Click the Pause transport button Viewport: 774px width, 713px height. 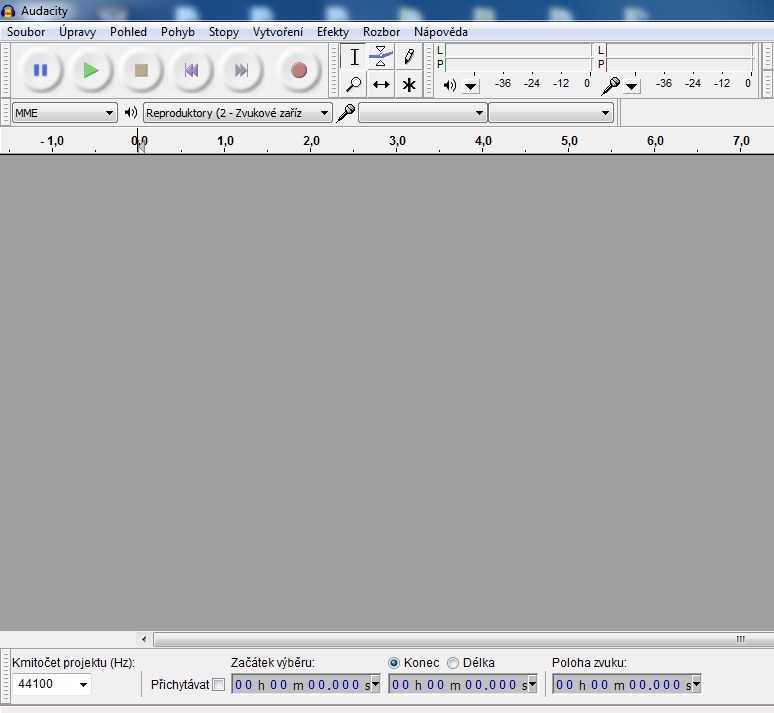[41, 70]
